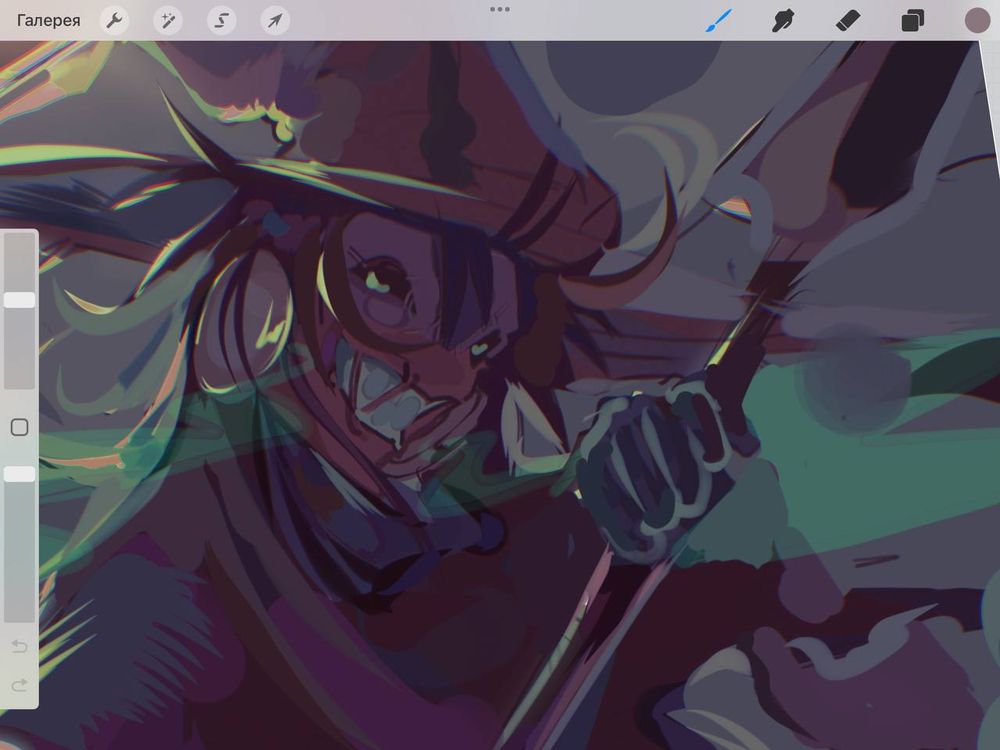
Task: Click the brush size slider handle
Action: pyautogui.click(x=20, y=300)
